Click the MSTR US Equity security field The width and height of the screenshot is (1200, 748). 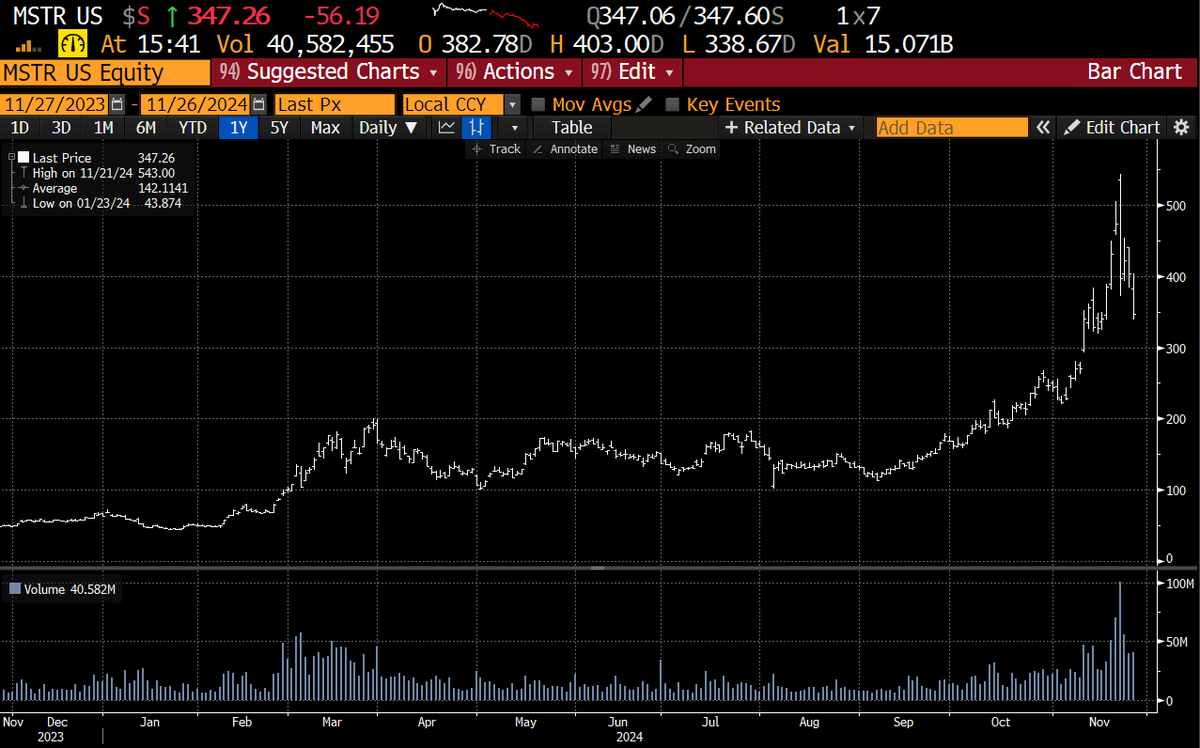tap(105, 72)
